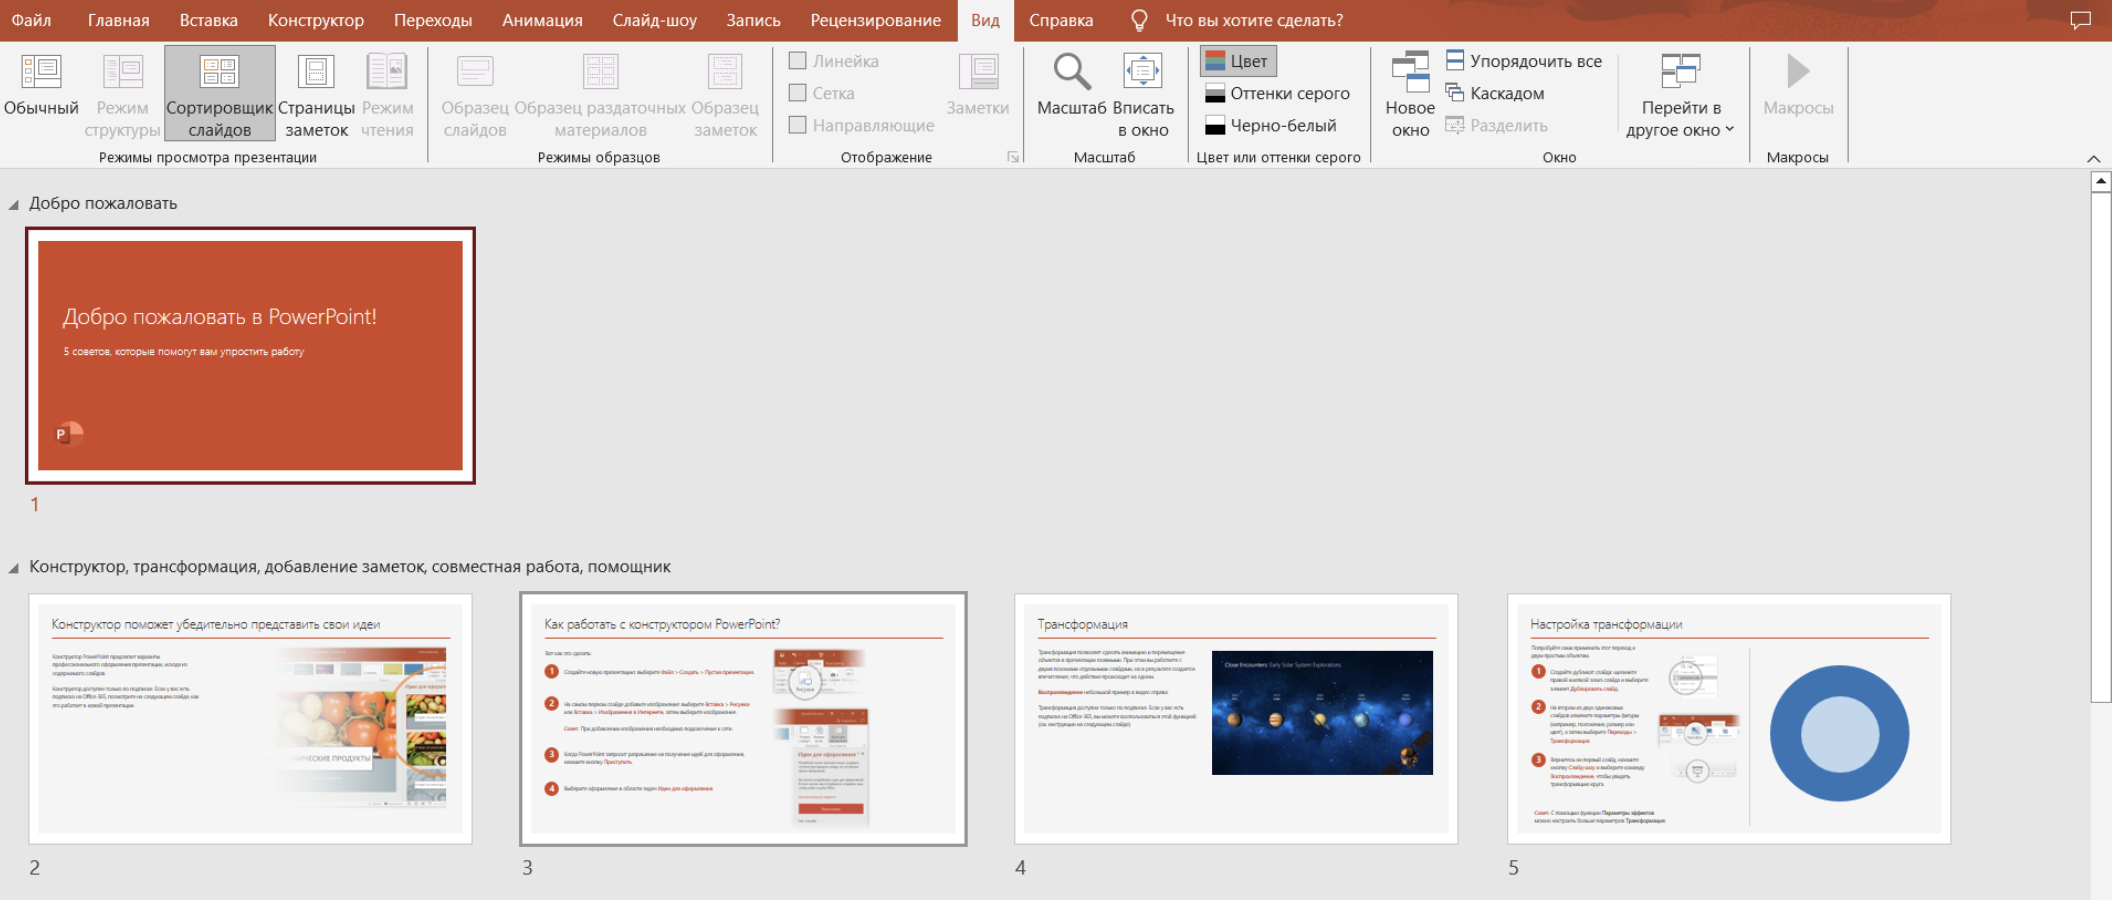
Task: Click the Добро пожаловать section title
Action: tap(103, 203)
